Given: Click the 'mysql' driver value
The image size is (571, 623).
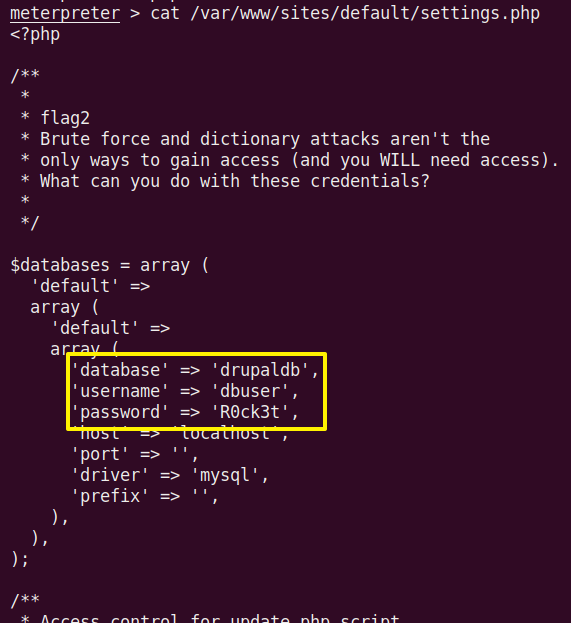Looking at the screenshot, I should point(225,475).
